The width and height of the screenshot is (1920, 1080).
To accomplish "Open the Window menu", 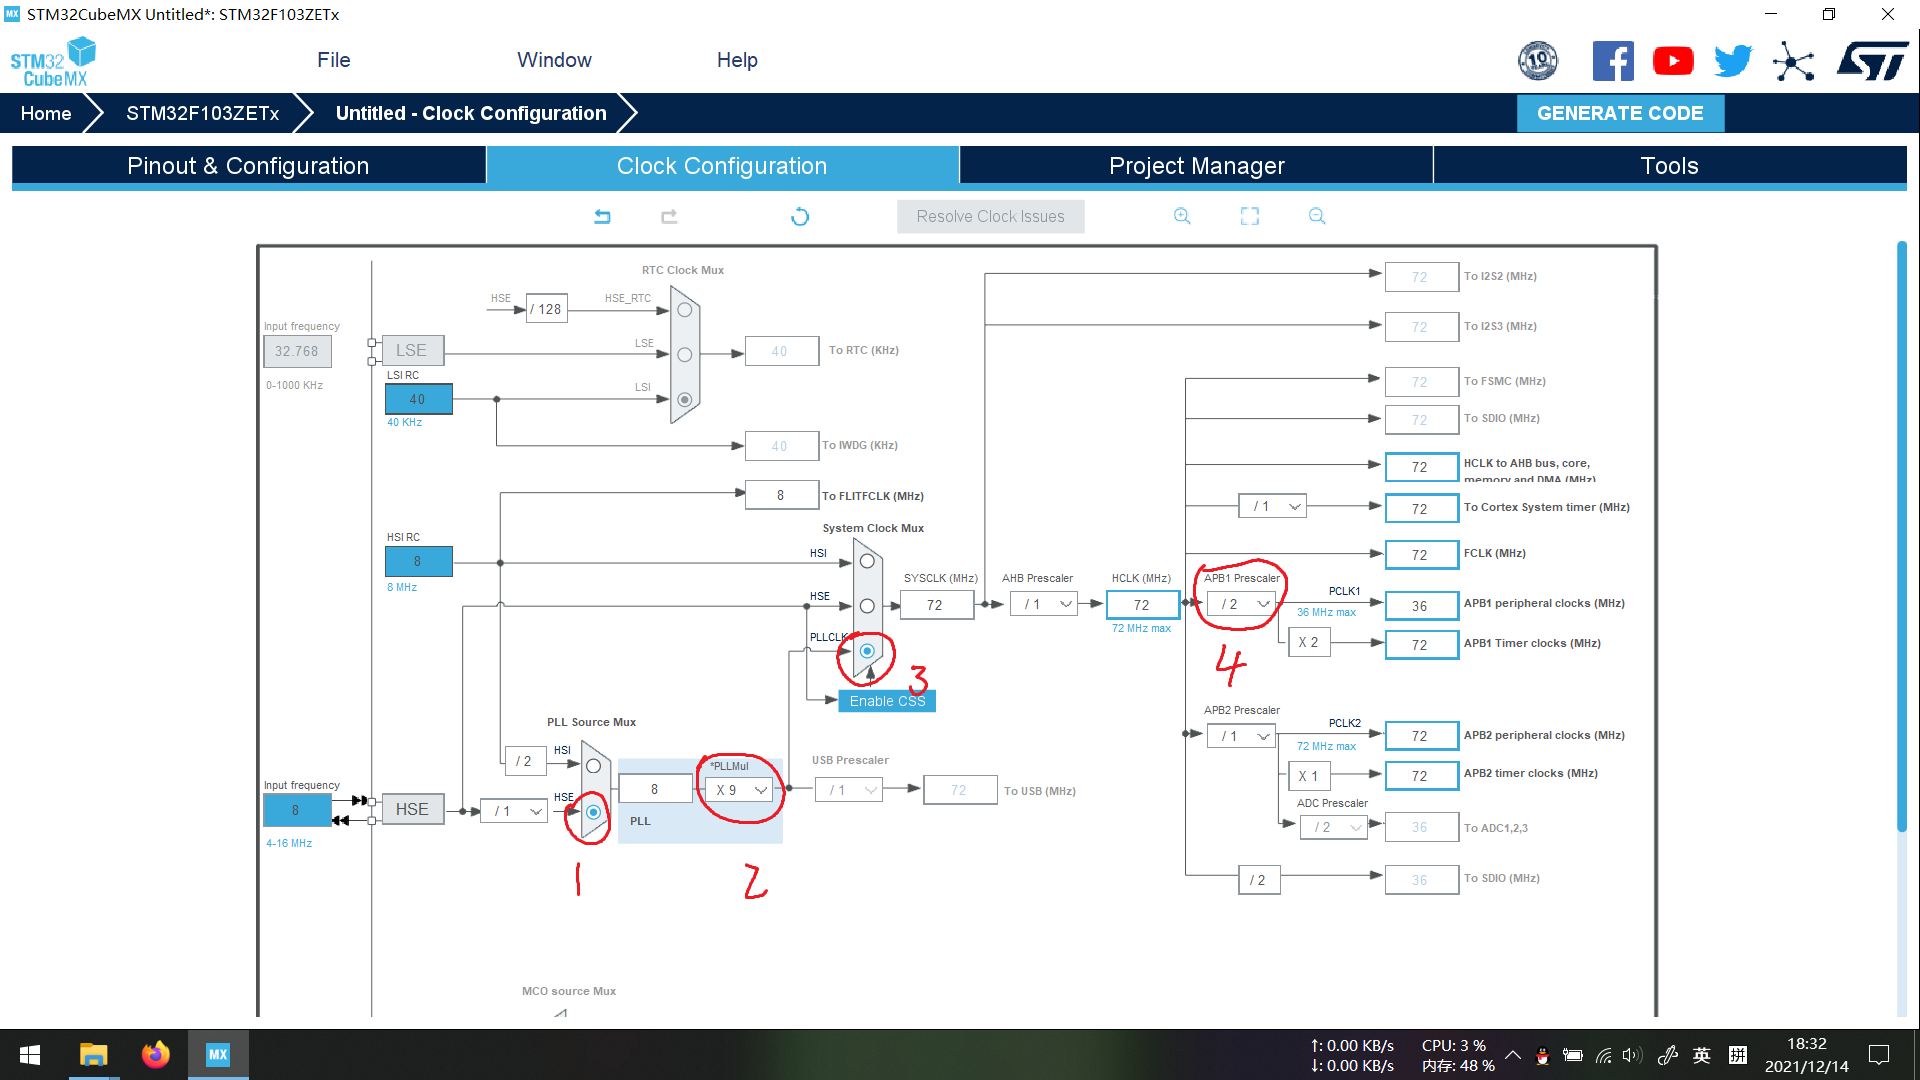I will point(554,60).
